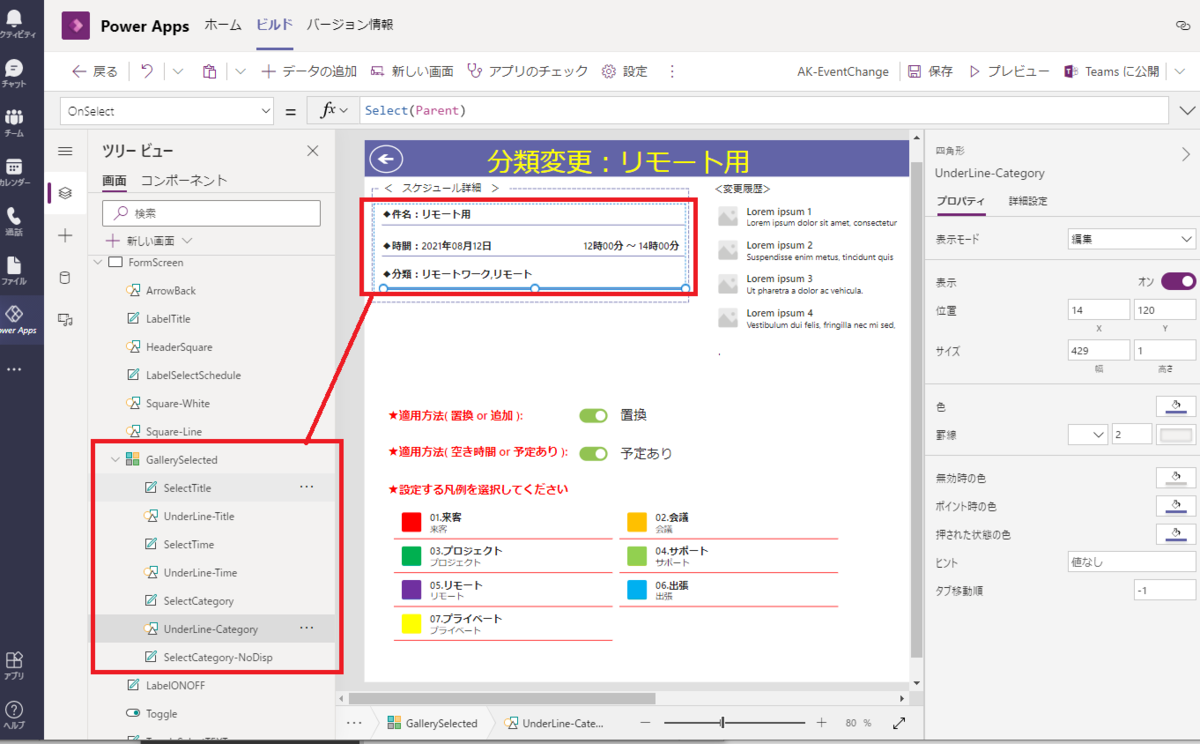The image size is (1200, 744).
Task: Turn off the 表示 toggle in properties
Action: click(x=1177, y=281)
